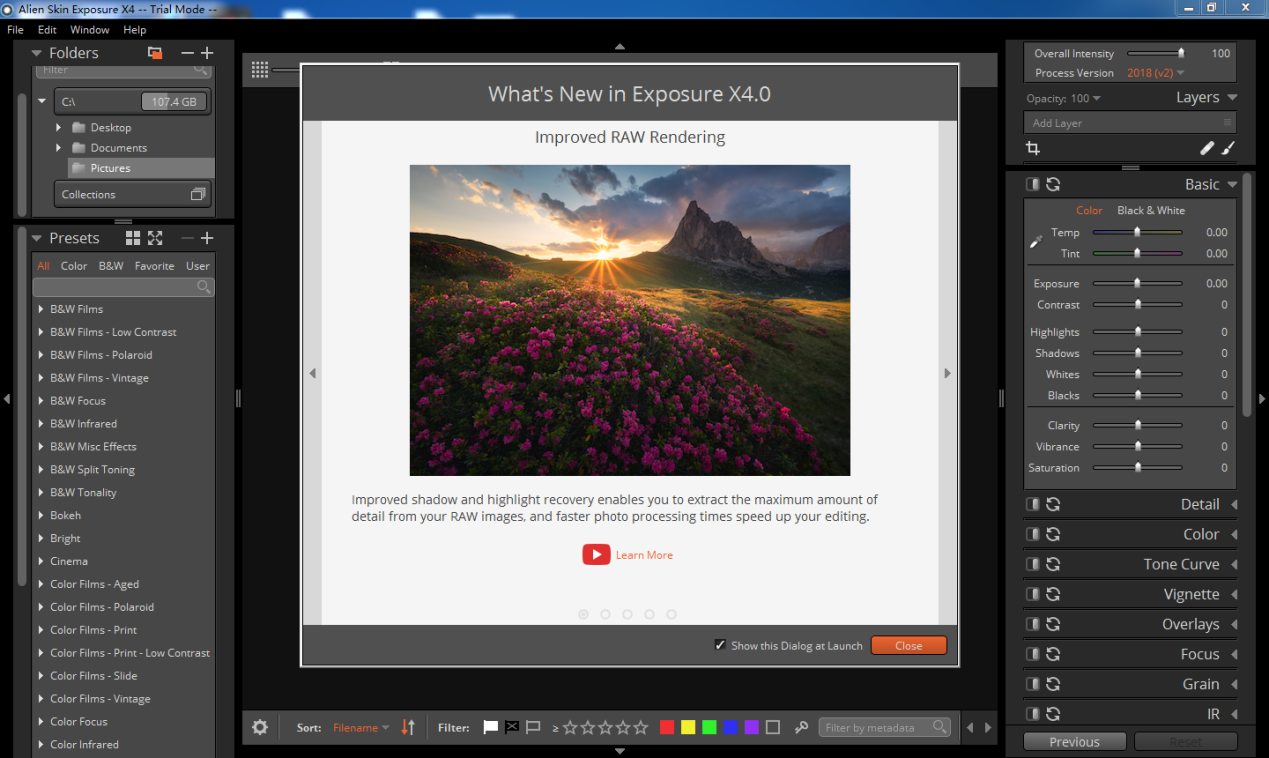Toggle the Color panel on/off switch
Viewport: 1269px width, 758px height.
click(x=1033, y=534)
